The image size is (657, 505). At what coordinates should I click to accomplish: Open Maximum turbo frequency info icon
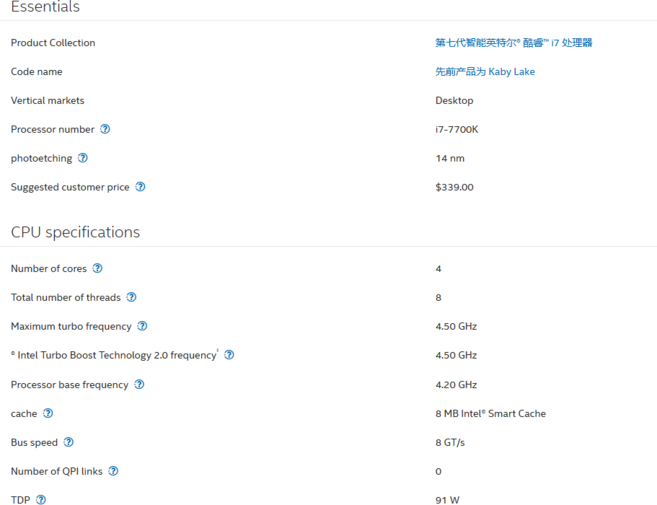pos(142,326)
